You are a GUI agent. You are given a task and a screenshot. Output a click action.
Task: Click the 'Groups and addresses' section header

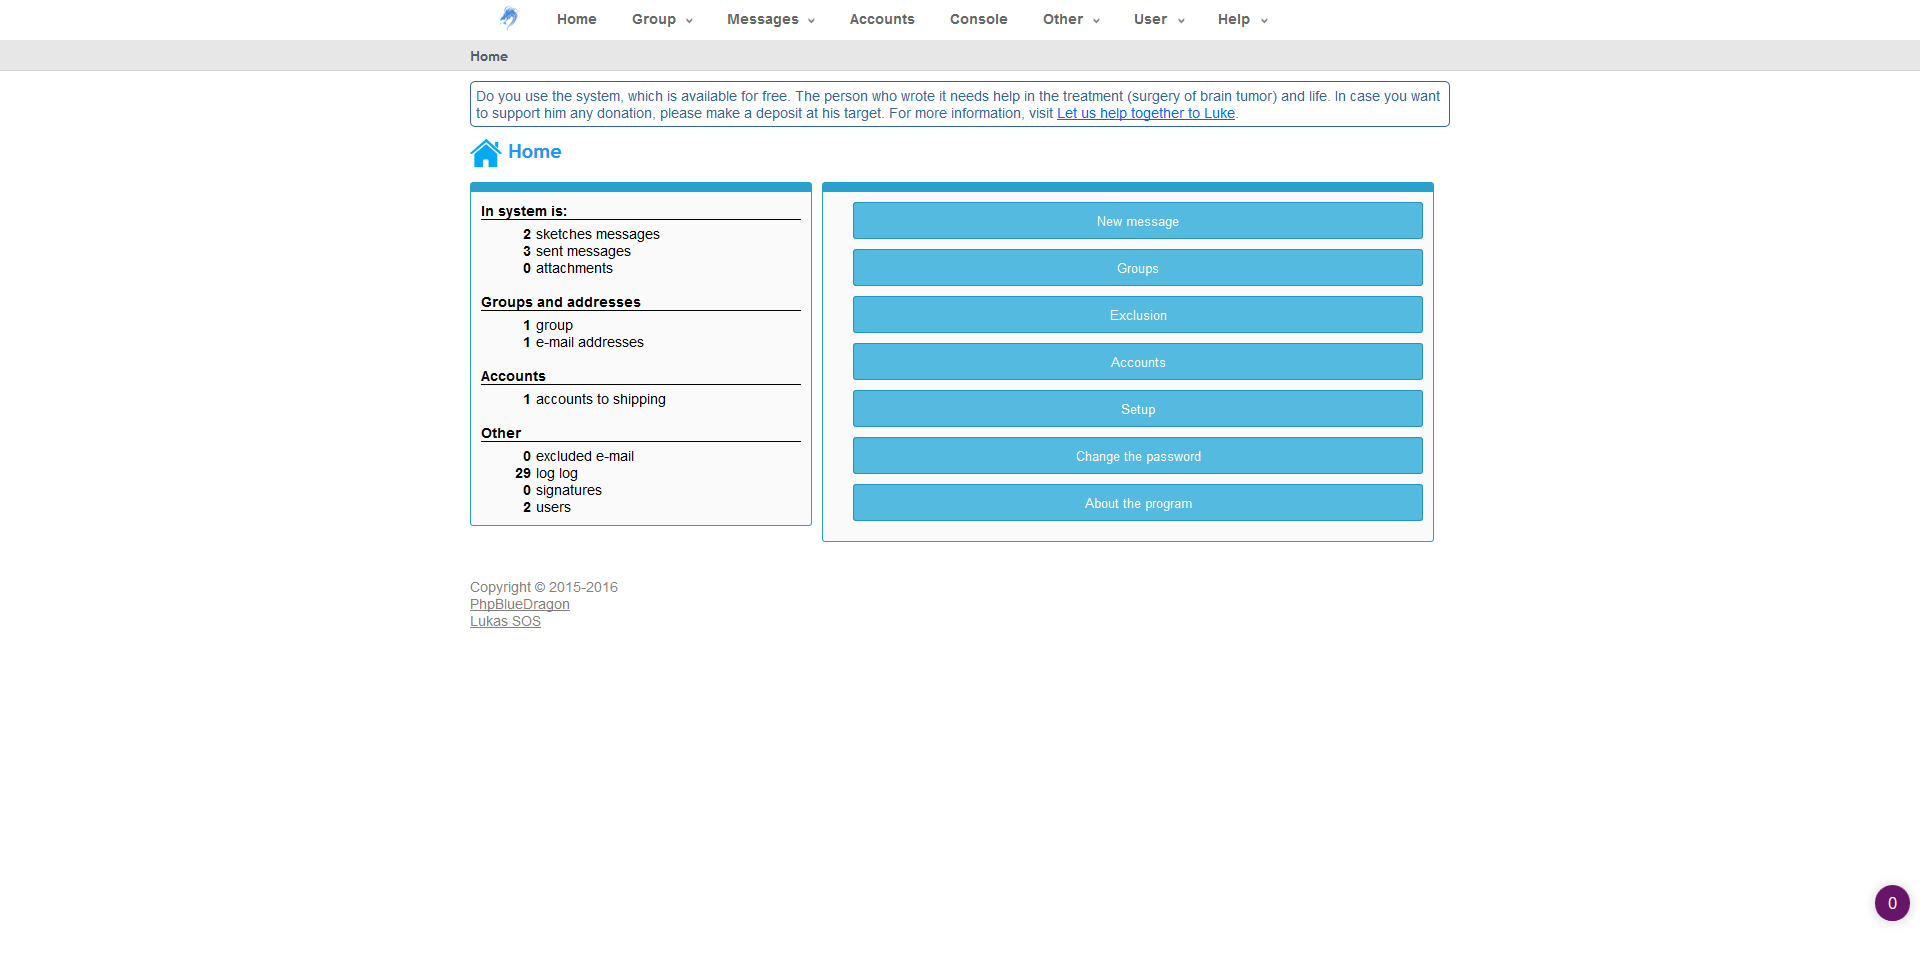561,302
